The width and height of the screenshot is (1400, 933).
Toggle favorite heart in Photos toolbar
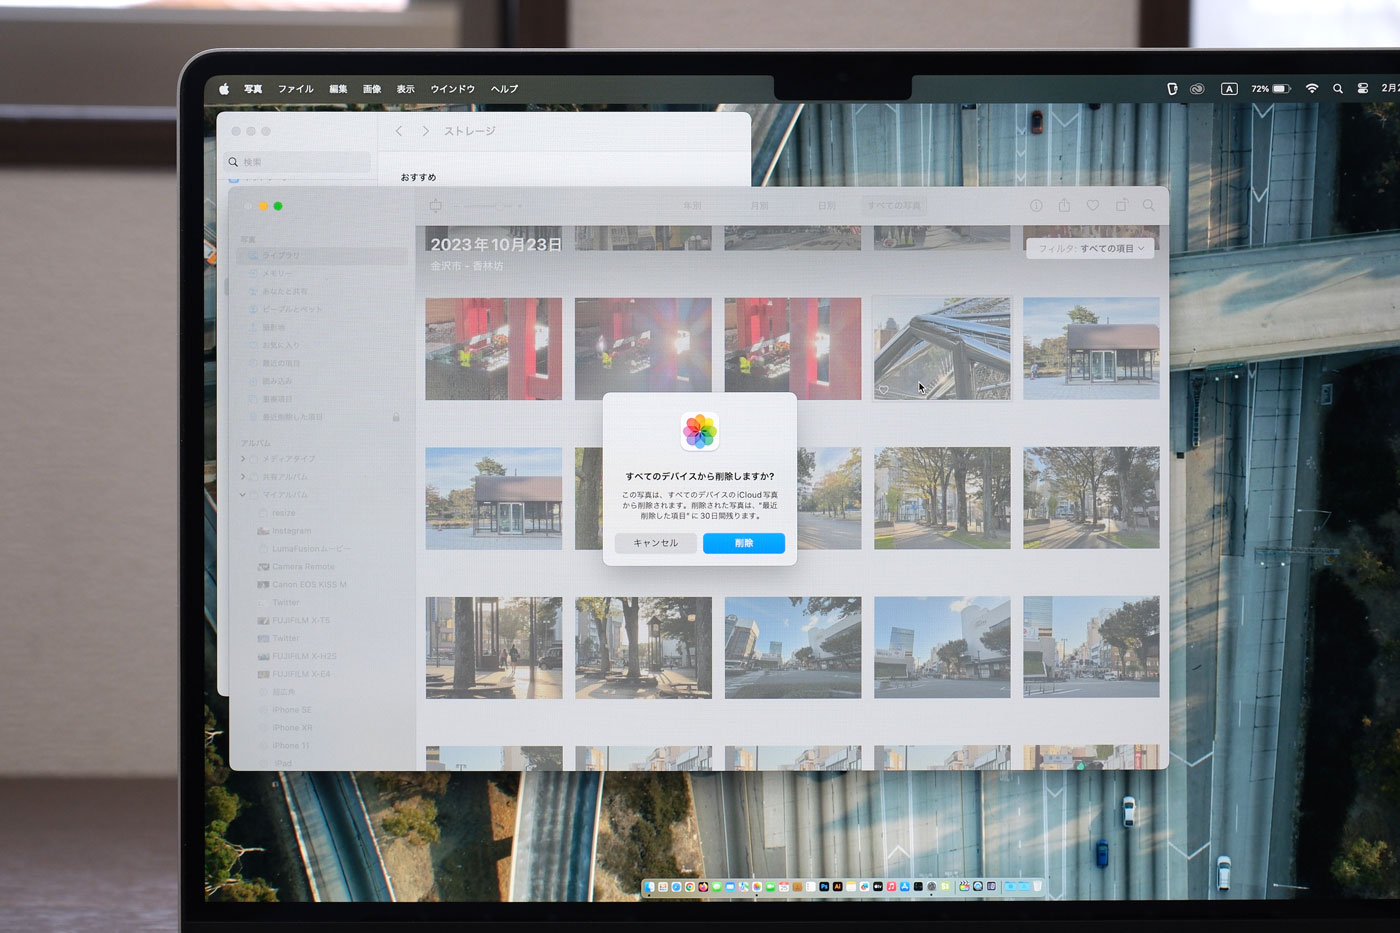1093,205
